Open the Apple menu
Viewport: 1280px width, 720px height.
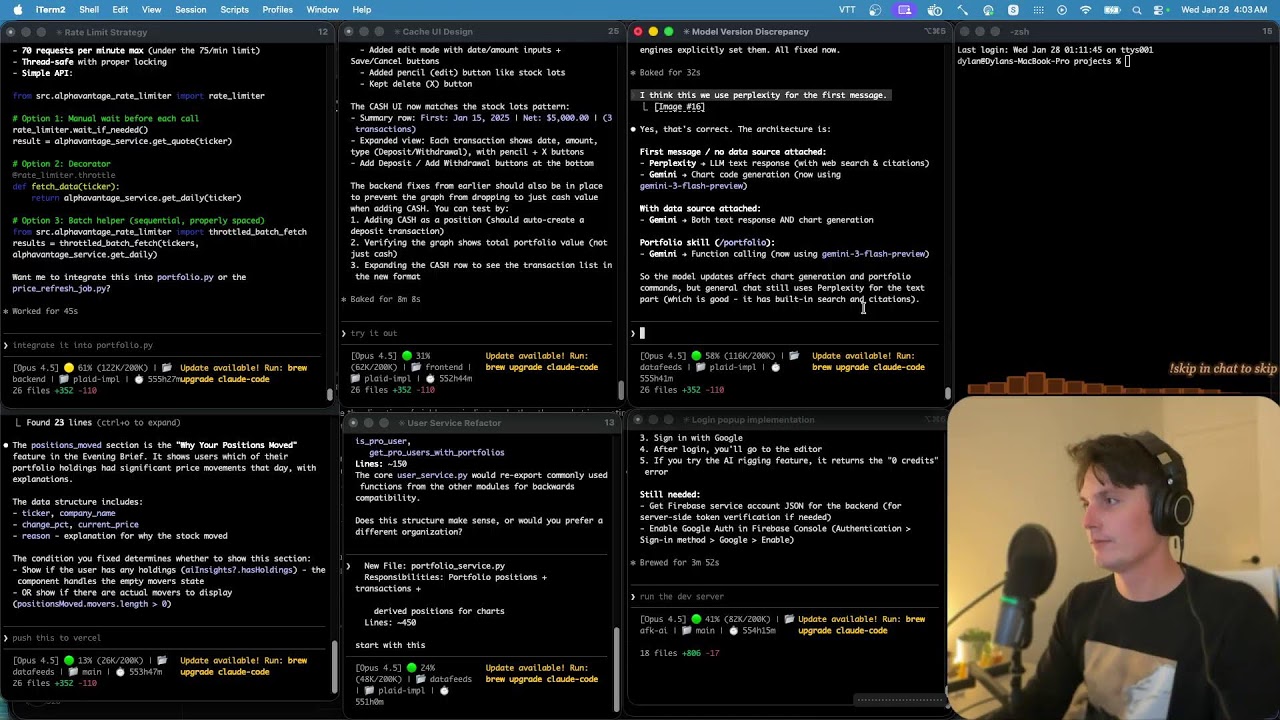pos(17,10)
